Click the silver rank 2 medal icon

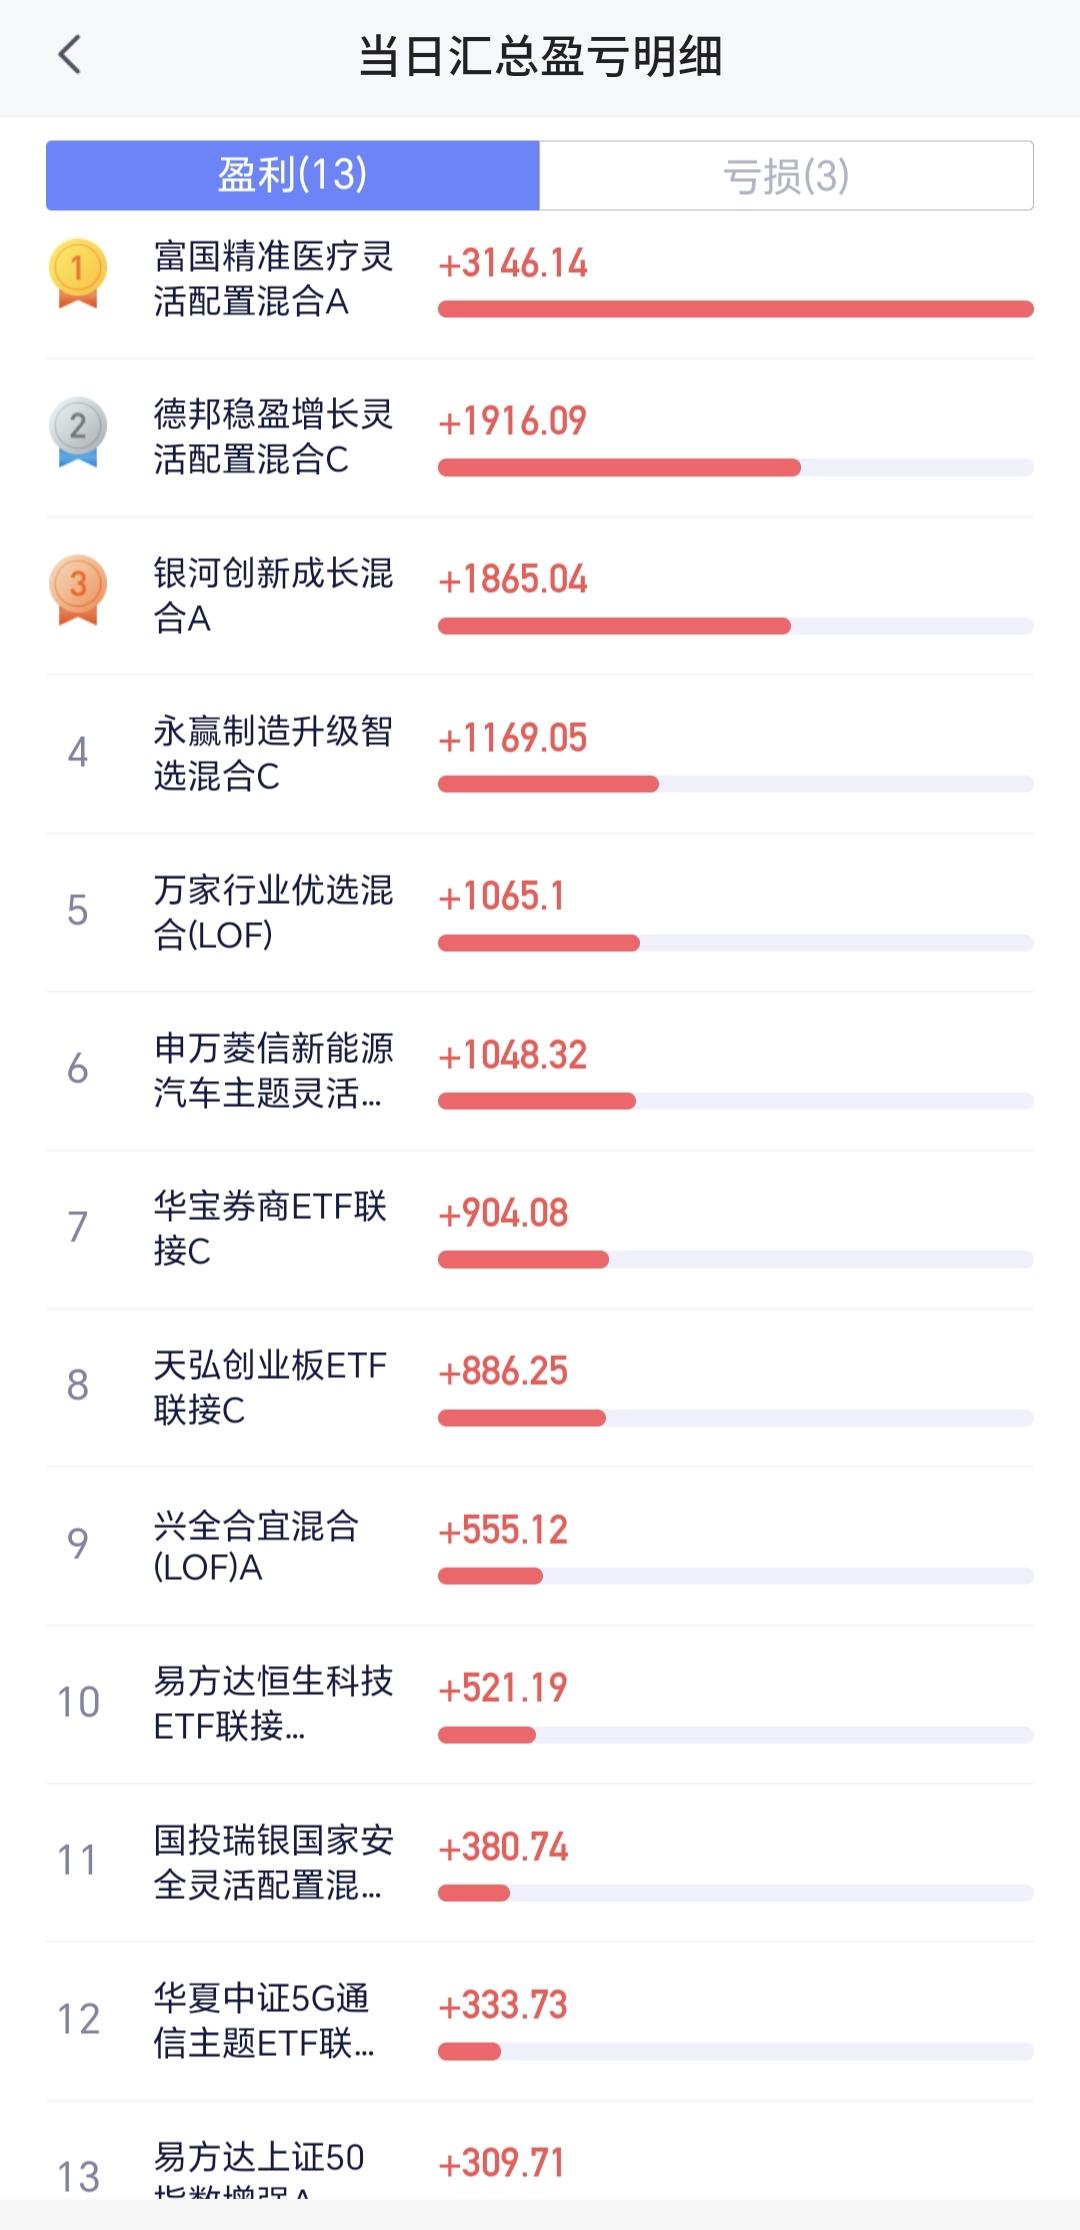78,432
